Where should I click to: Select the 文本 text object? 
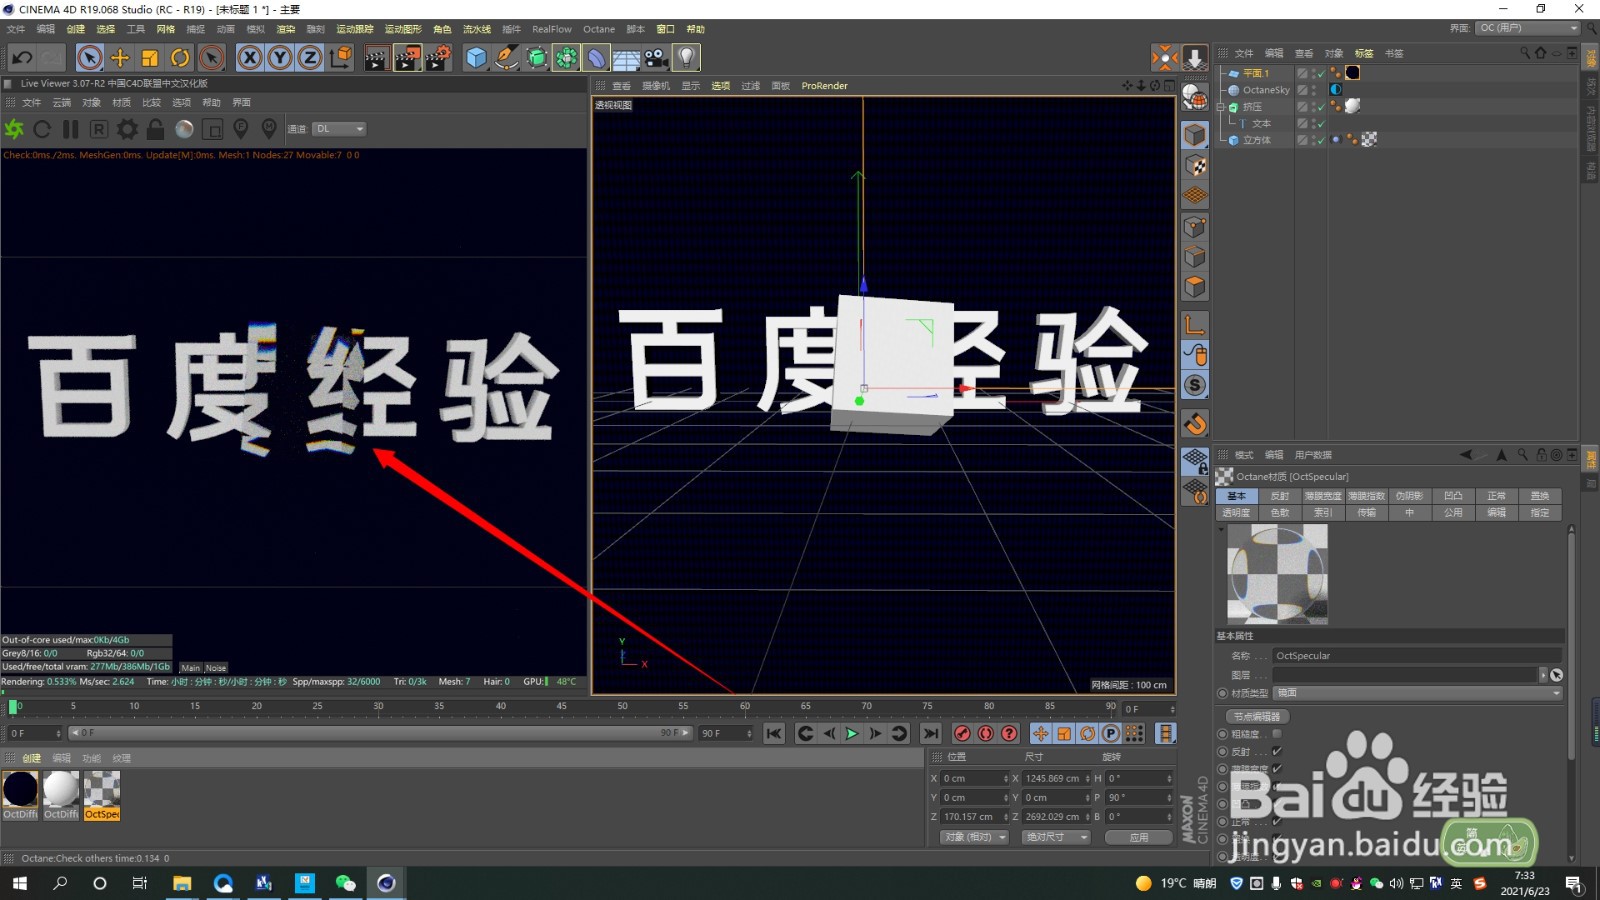[1261, 124]
